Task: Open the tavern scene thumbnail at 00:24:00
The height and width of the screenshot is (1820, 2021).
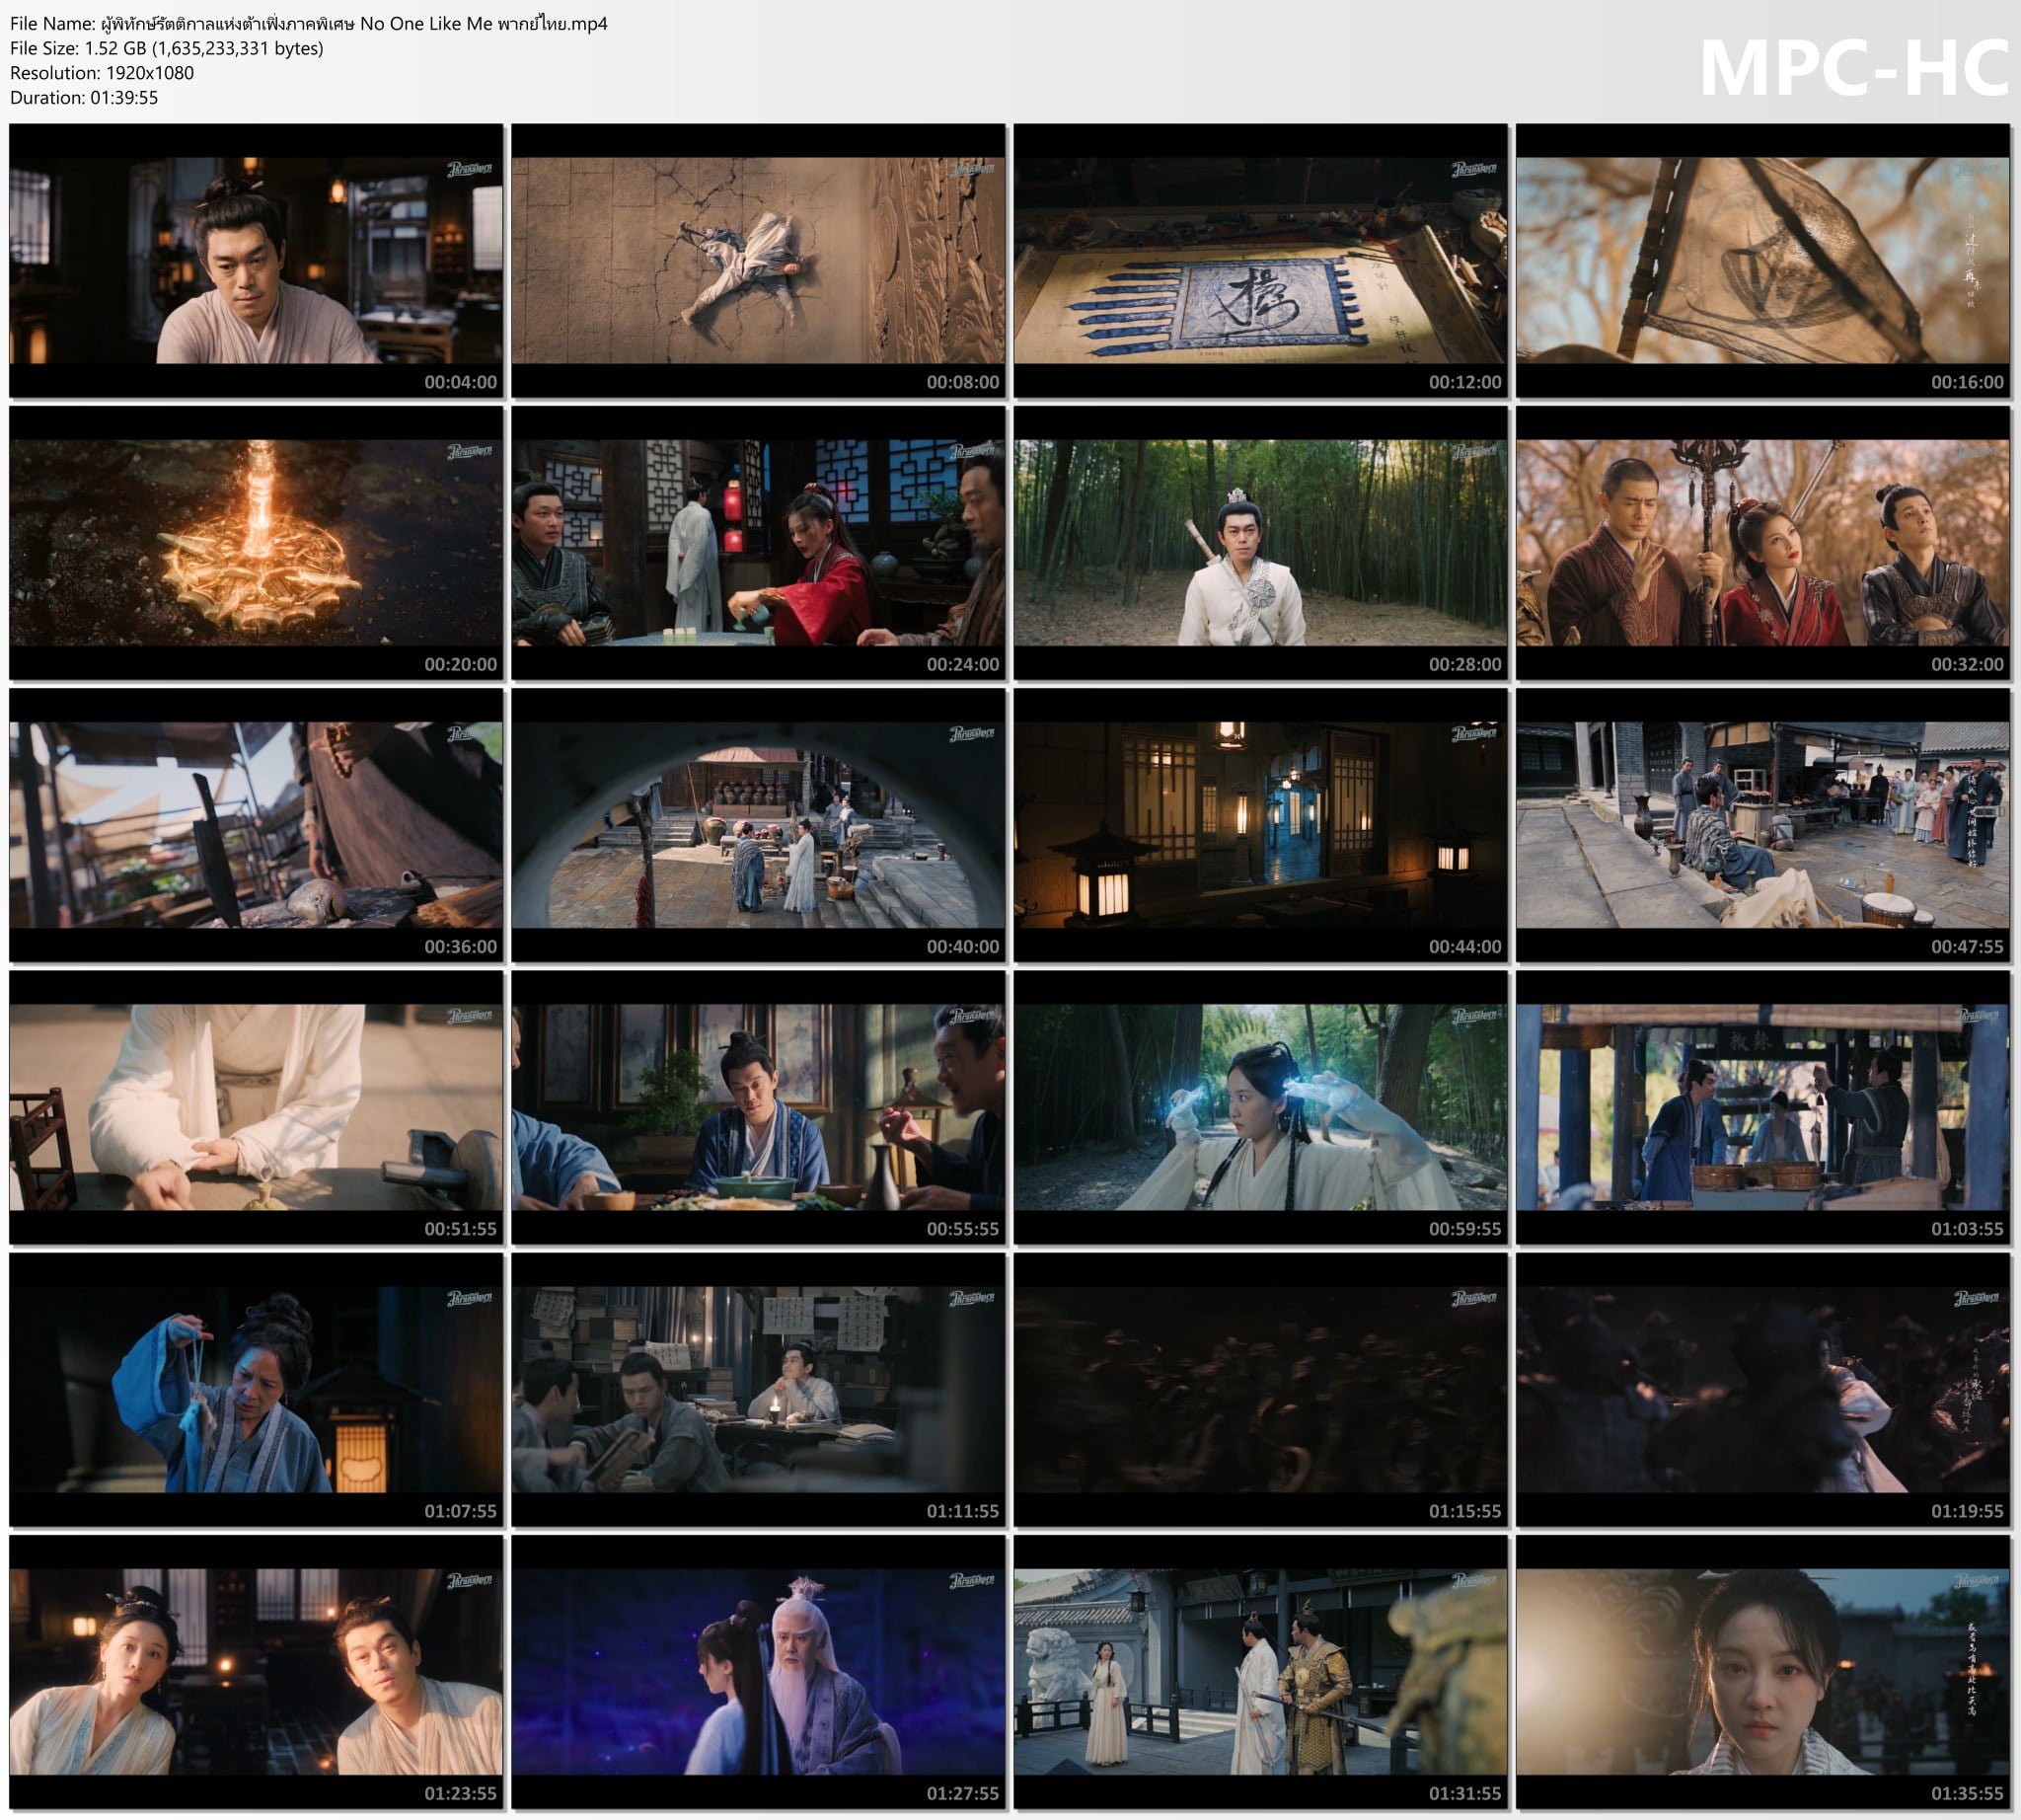Action: coord(758,542)
